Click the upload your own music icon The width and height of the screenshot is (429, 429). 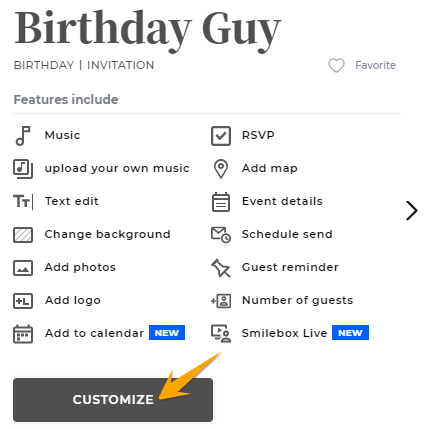pos(23,169)
